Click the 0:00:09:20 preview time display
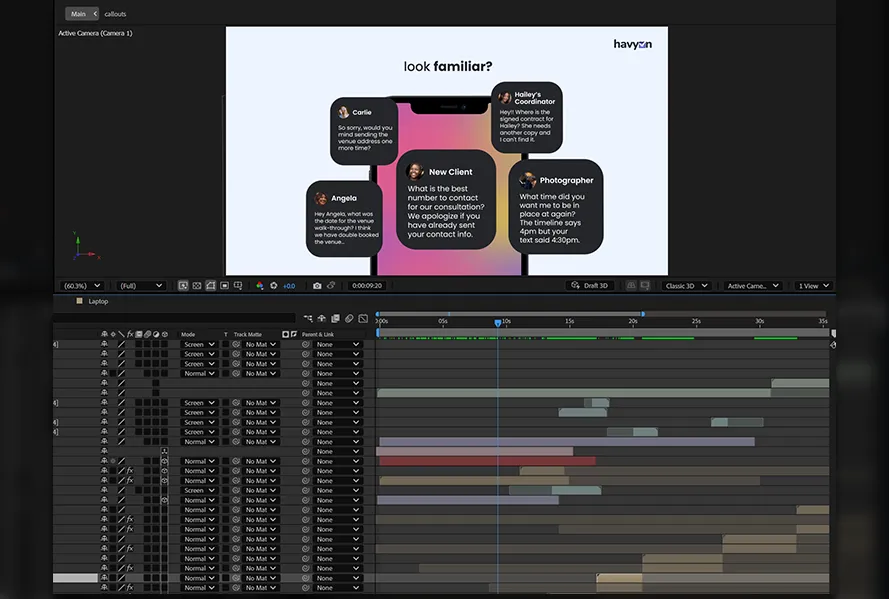The image size is (889, 599). 367,286
